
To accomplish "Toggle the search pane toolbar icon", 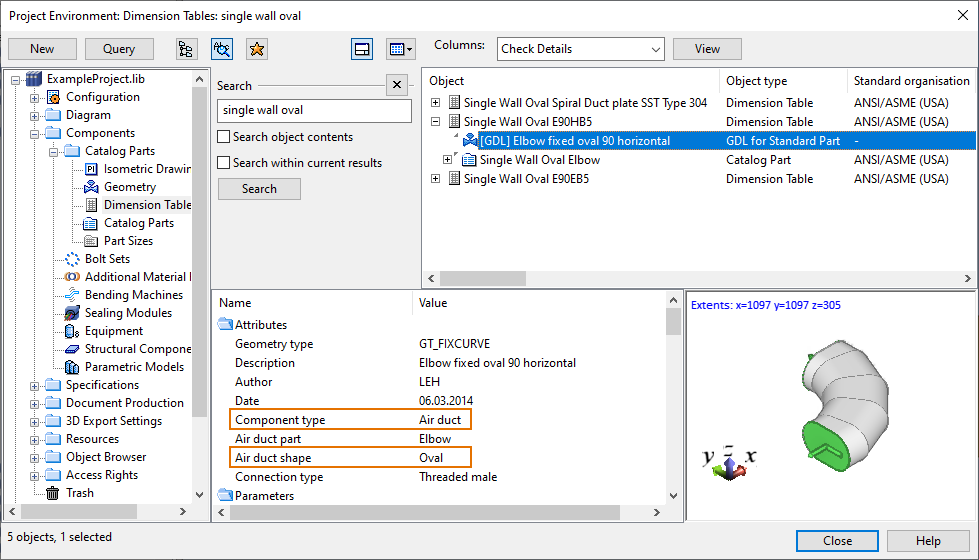I will coord(222,49).
